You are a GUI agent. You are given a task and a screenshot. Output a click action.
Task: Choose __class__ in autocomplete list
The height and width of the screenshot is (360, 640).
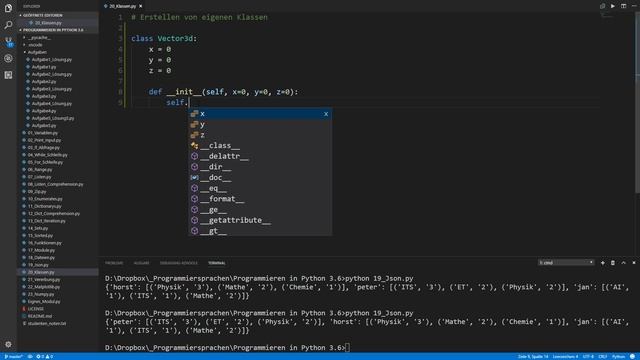tap(260, 146)
